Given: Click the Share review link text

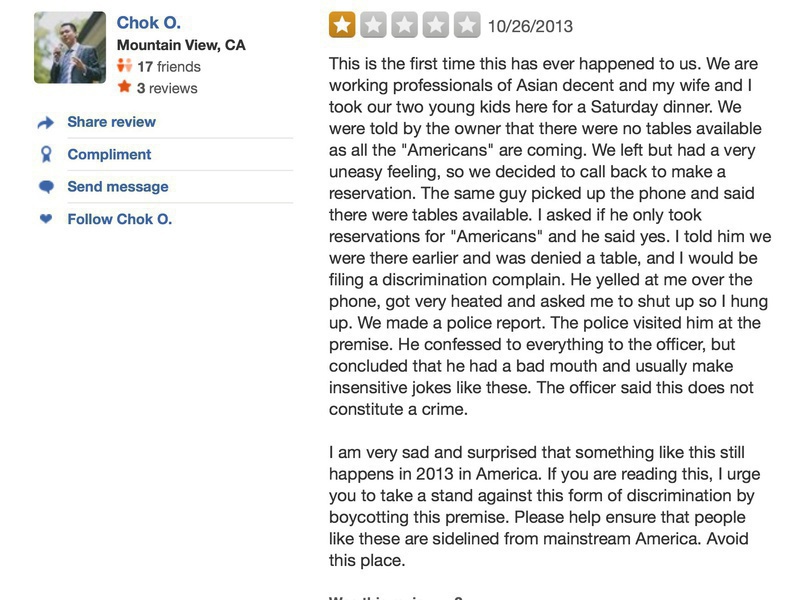Looking at the screenshot, I should pyautogui.click(x=111, y=122).
